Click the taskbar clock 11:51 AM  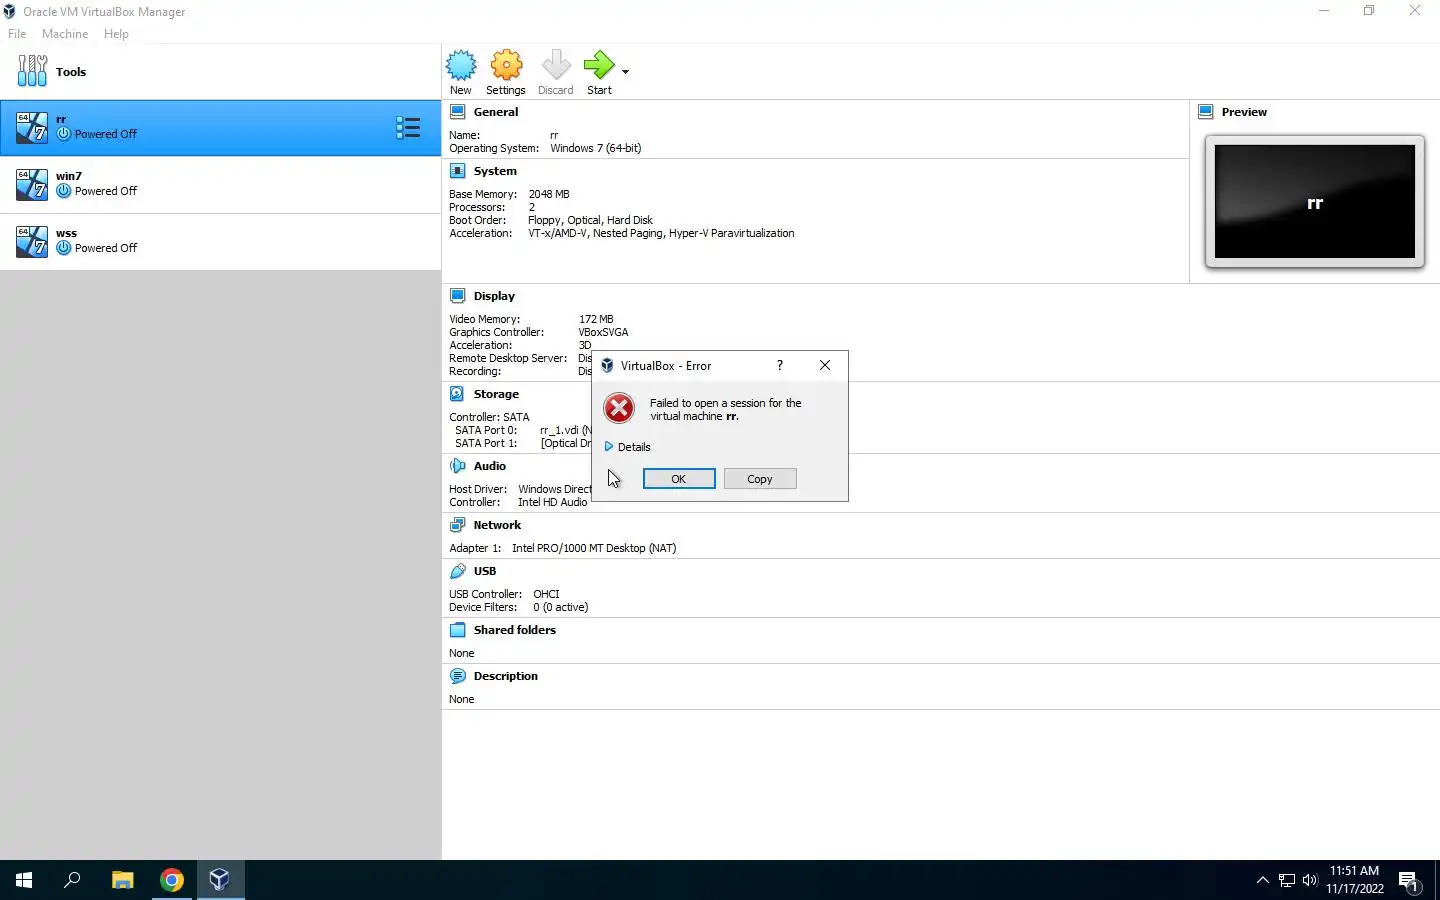(x=1355, y=871)
